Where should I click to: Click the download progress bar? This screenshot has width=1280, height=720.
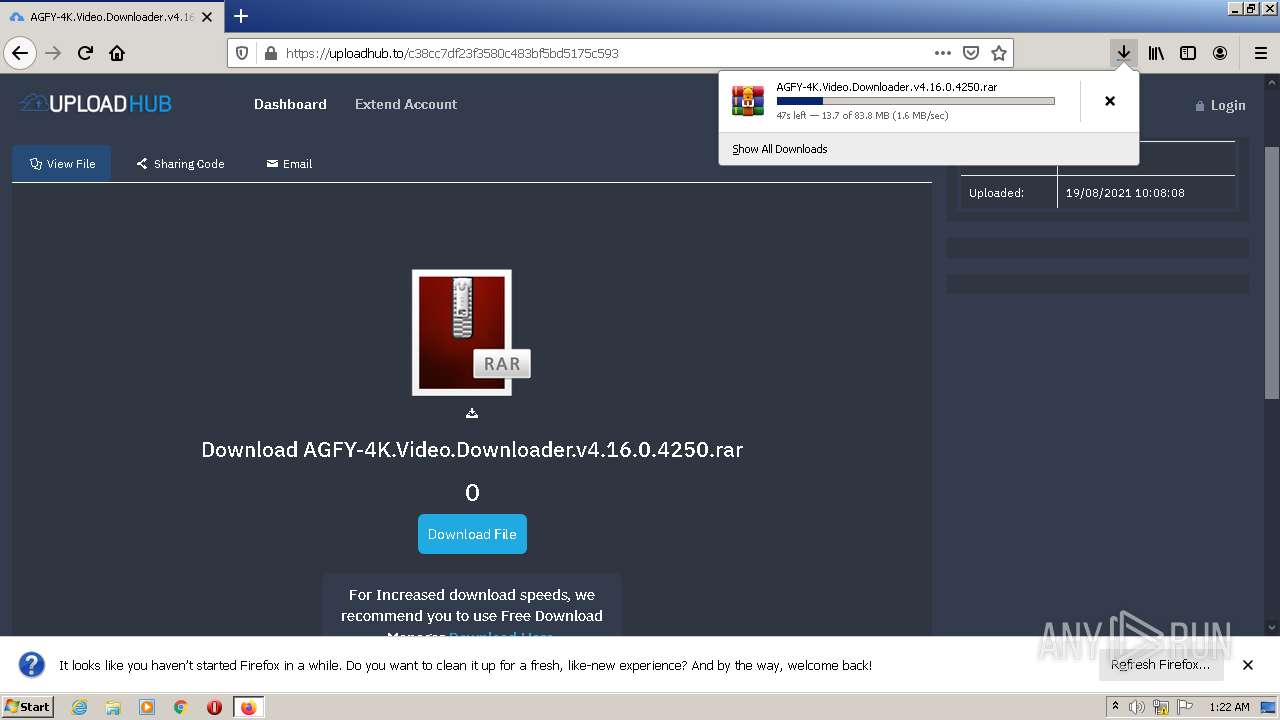pyautogui.click(x=915, y=101)
